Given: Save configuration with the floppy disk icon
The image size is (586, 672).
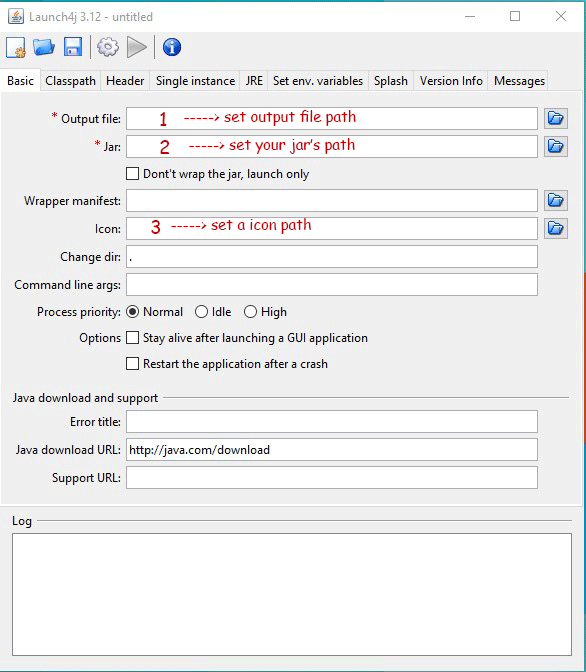Looking at the screenshot, I should pos(73,47).
